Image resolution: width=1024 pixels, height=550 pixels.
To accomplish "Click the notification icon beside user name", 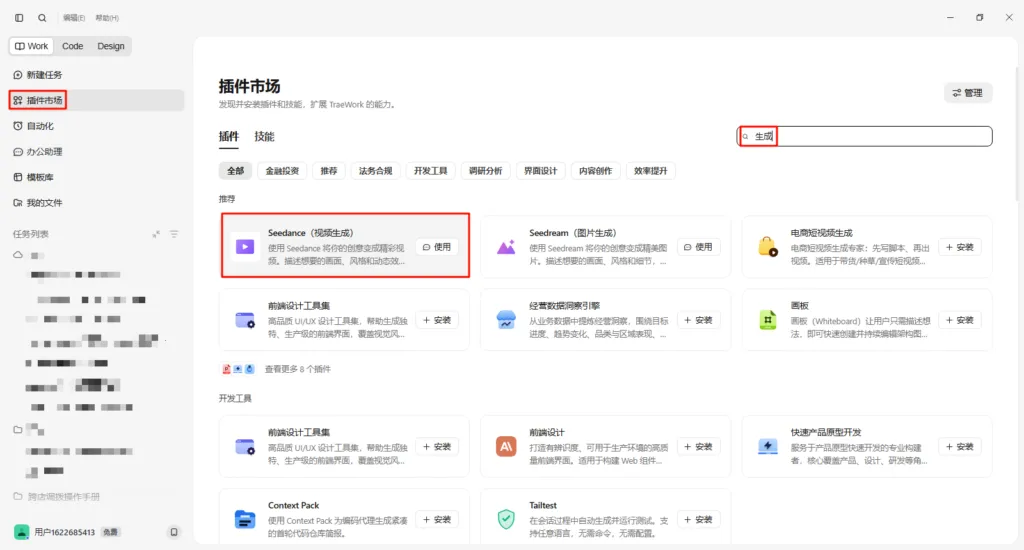I will click(x=174, y=532).
